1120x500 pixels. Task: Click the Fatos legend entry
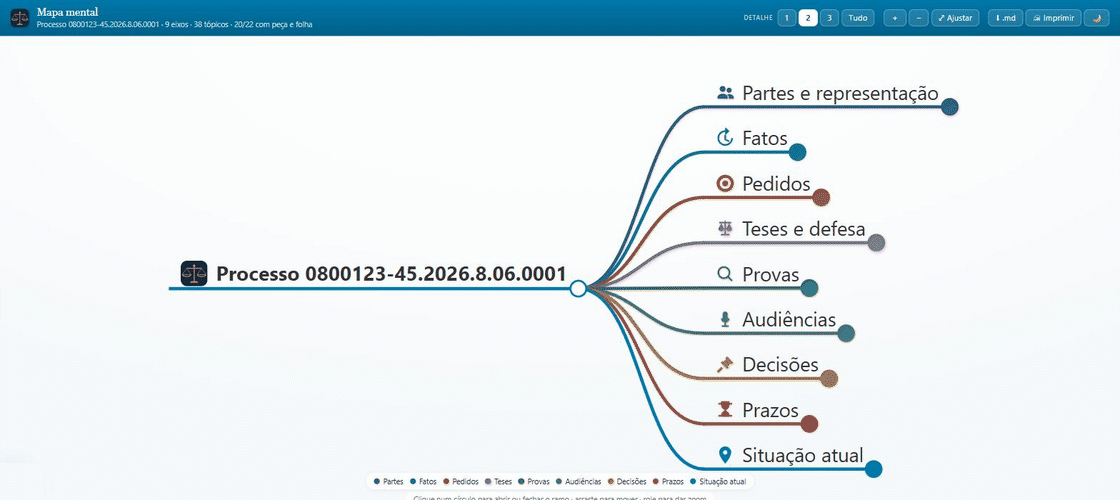(424, 482)
